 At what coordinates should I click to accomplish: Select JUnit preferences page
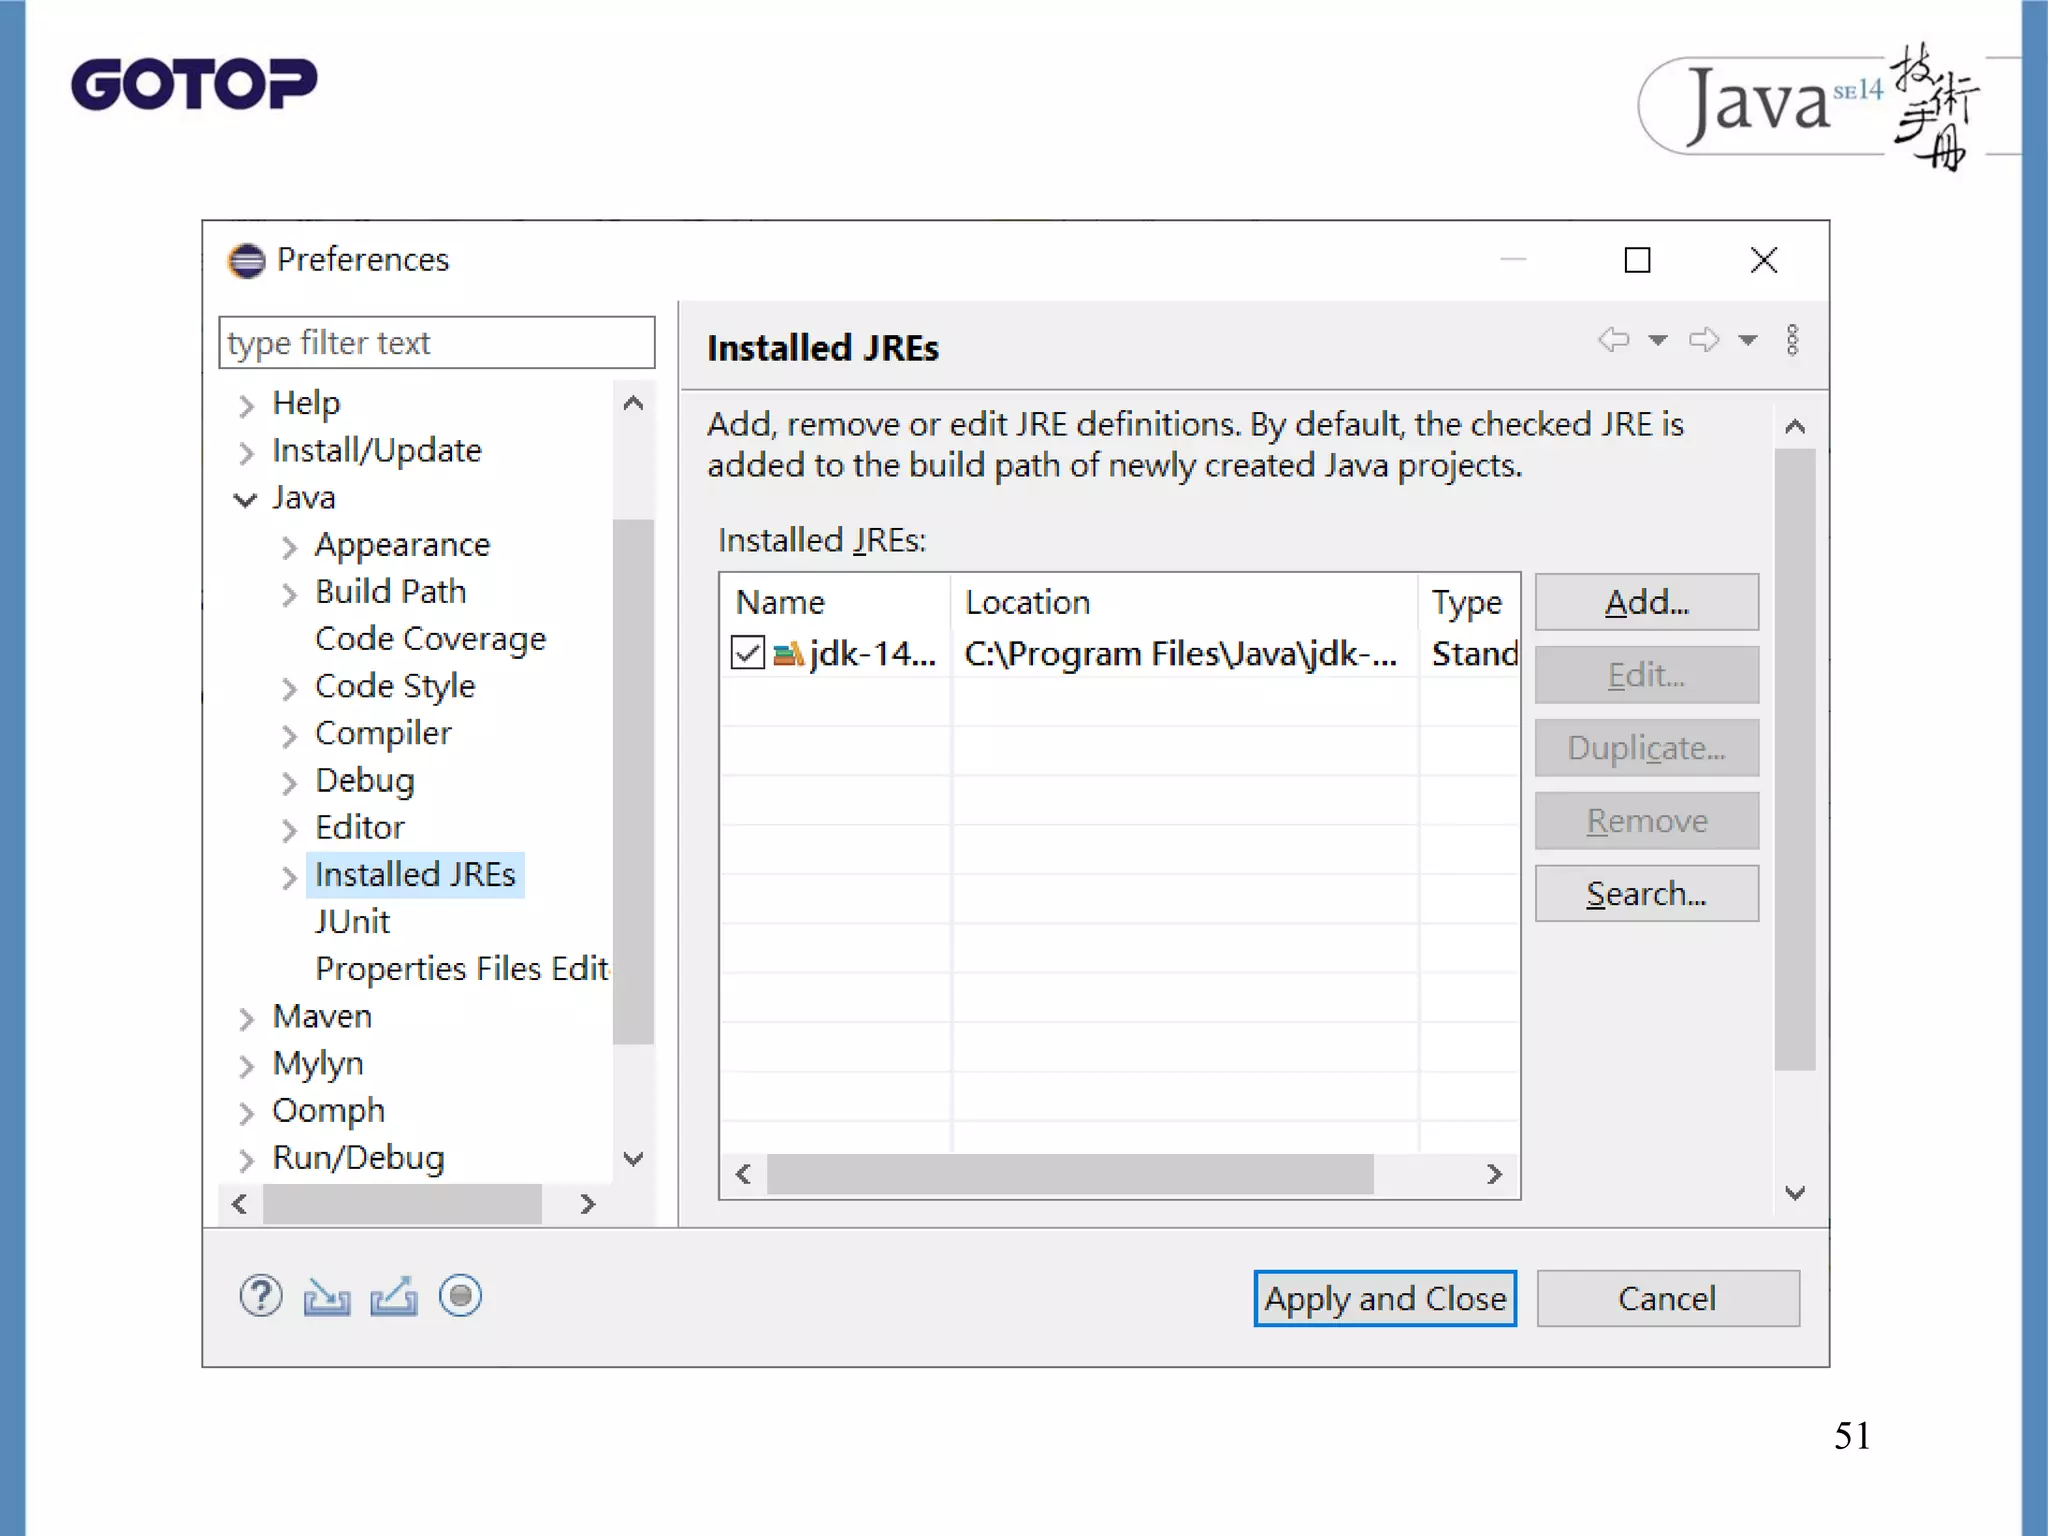coord(352,922)
